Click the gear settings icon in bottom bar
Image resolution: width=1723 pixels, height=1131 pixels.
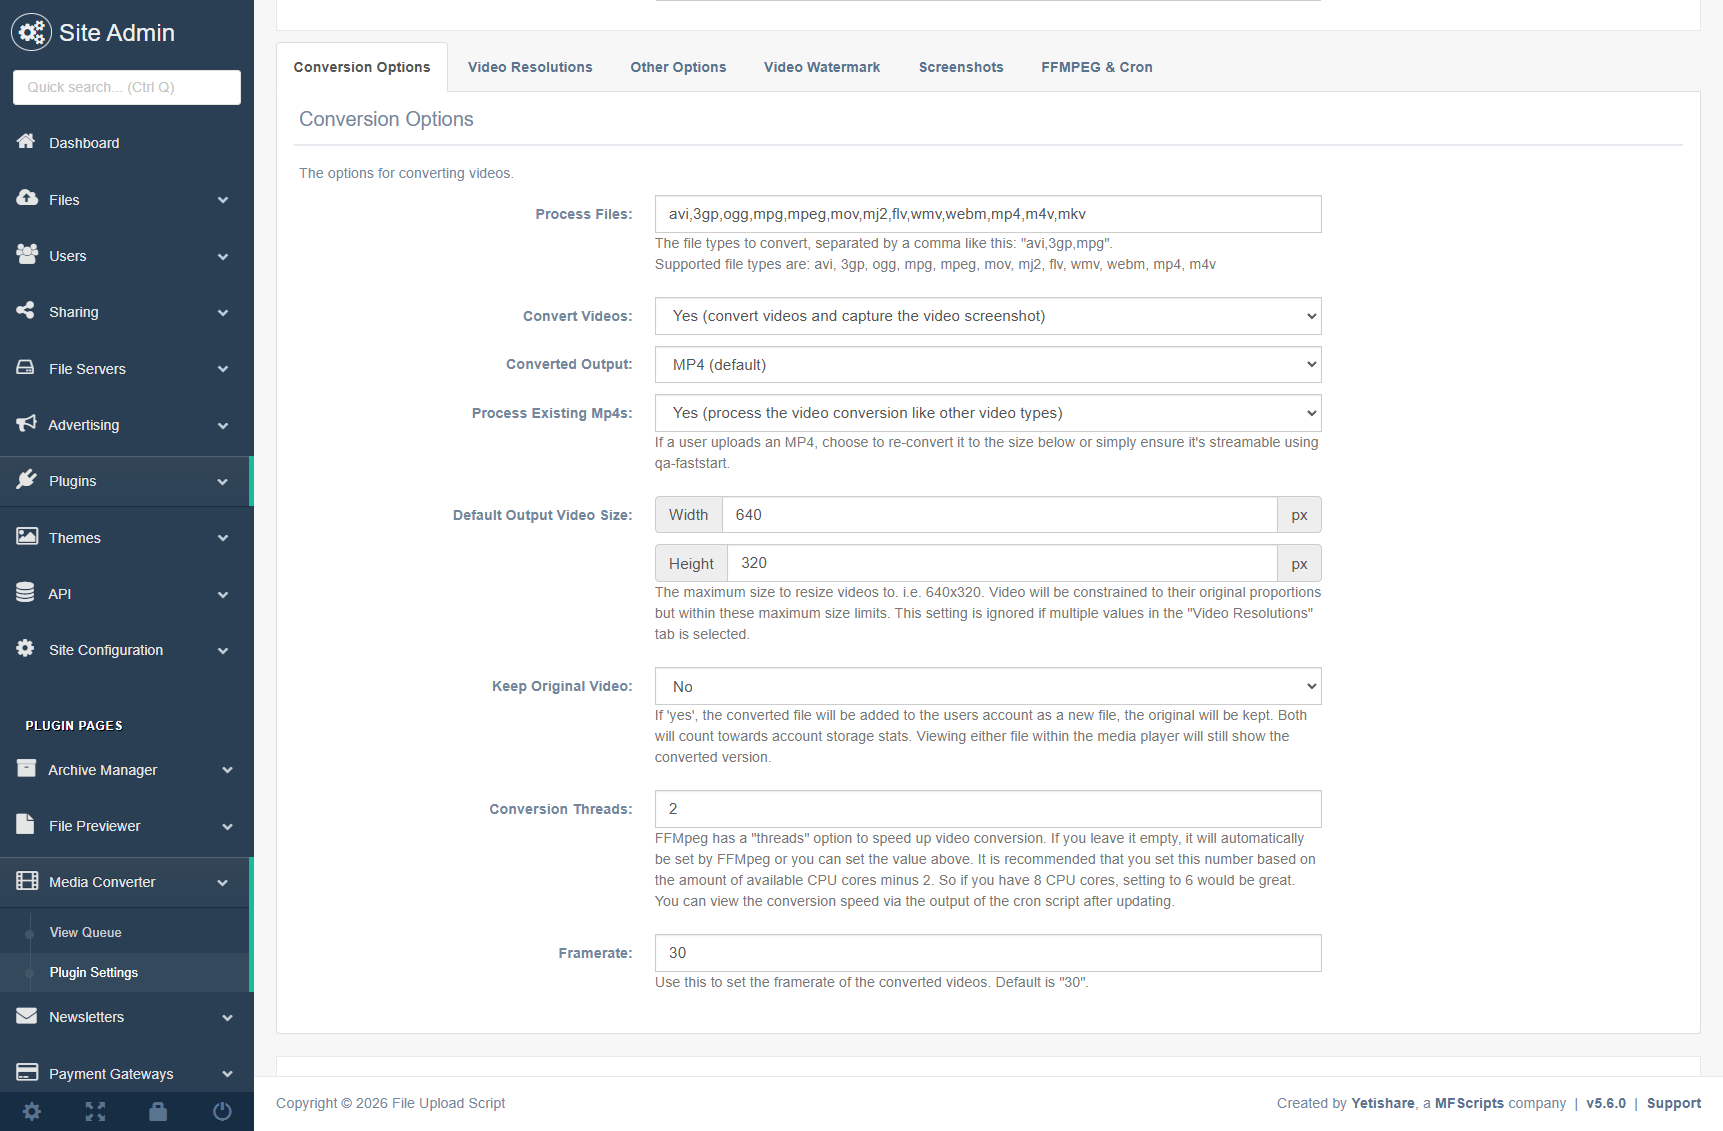tap(32, 1111)
